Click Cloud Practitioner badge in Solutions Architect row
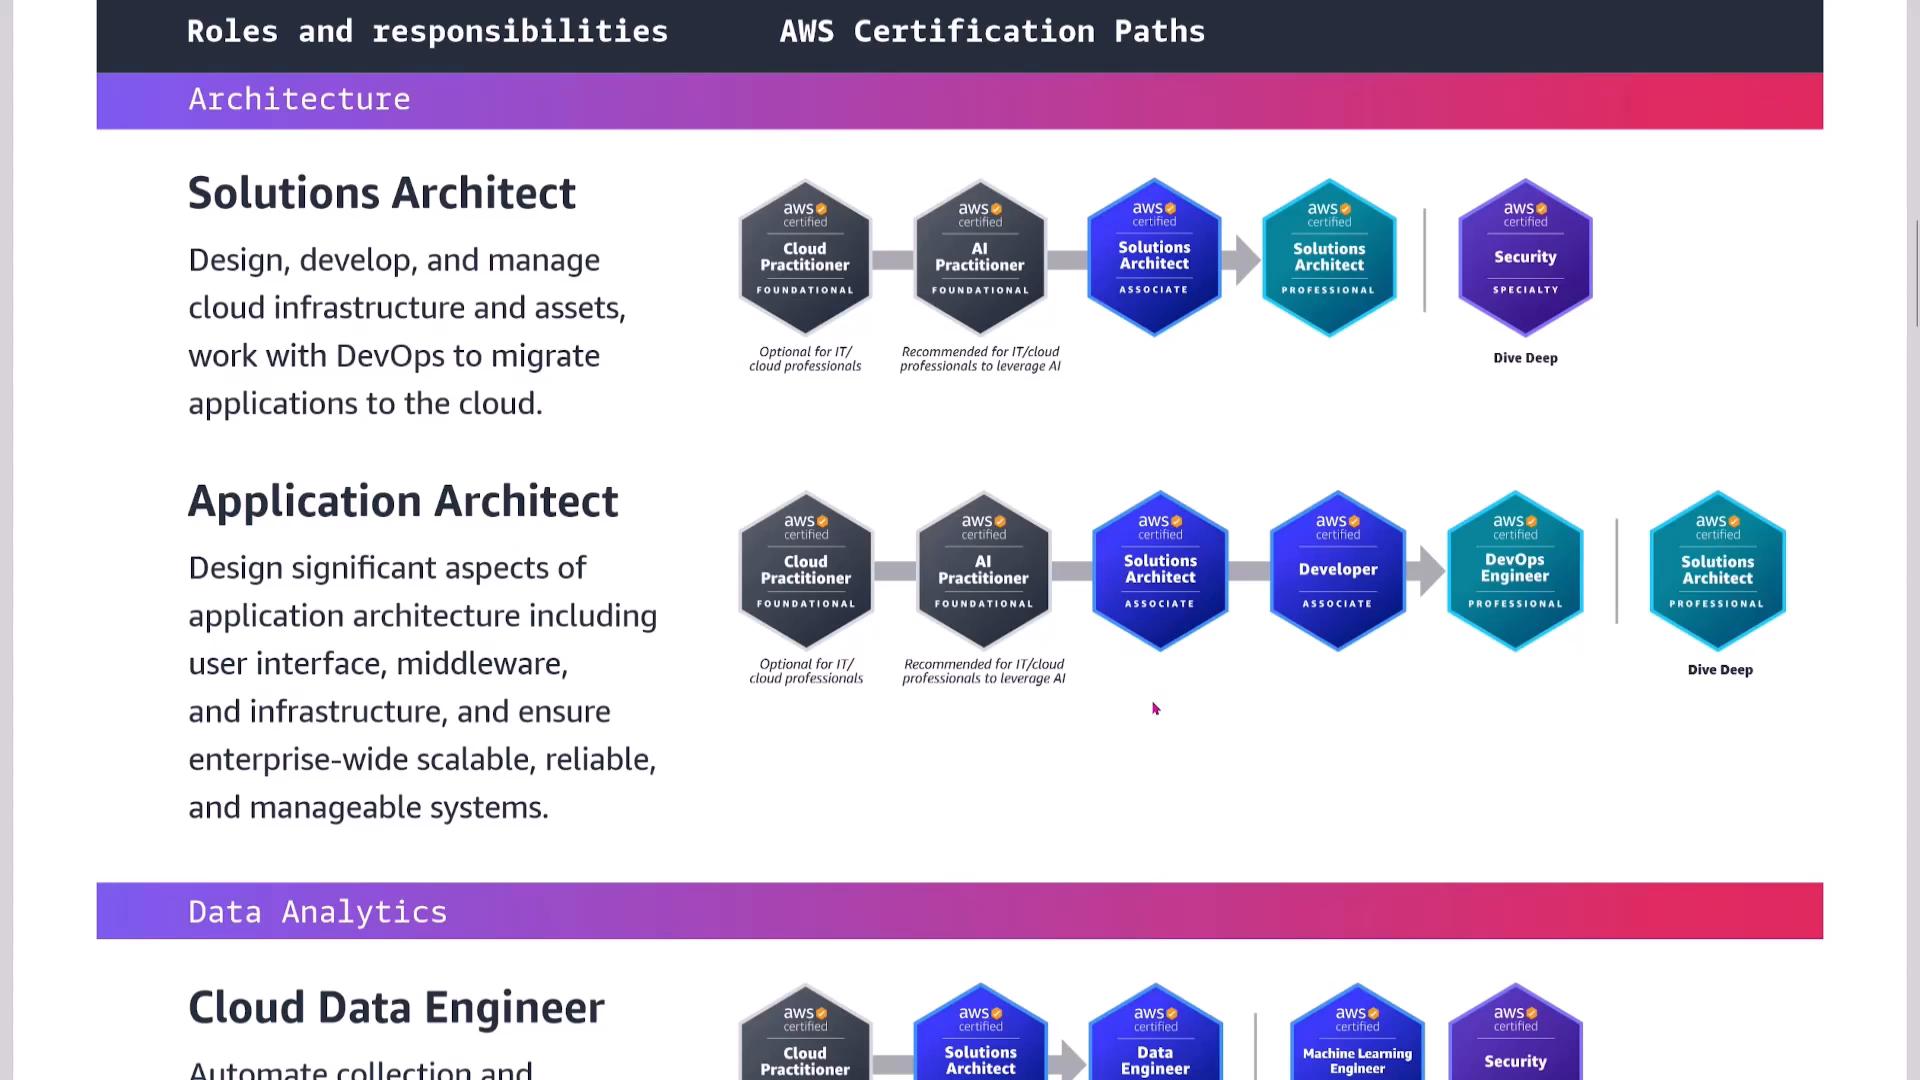 [x=805, y=258]
